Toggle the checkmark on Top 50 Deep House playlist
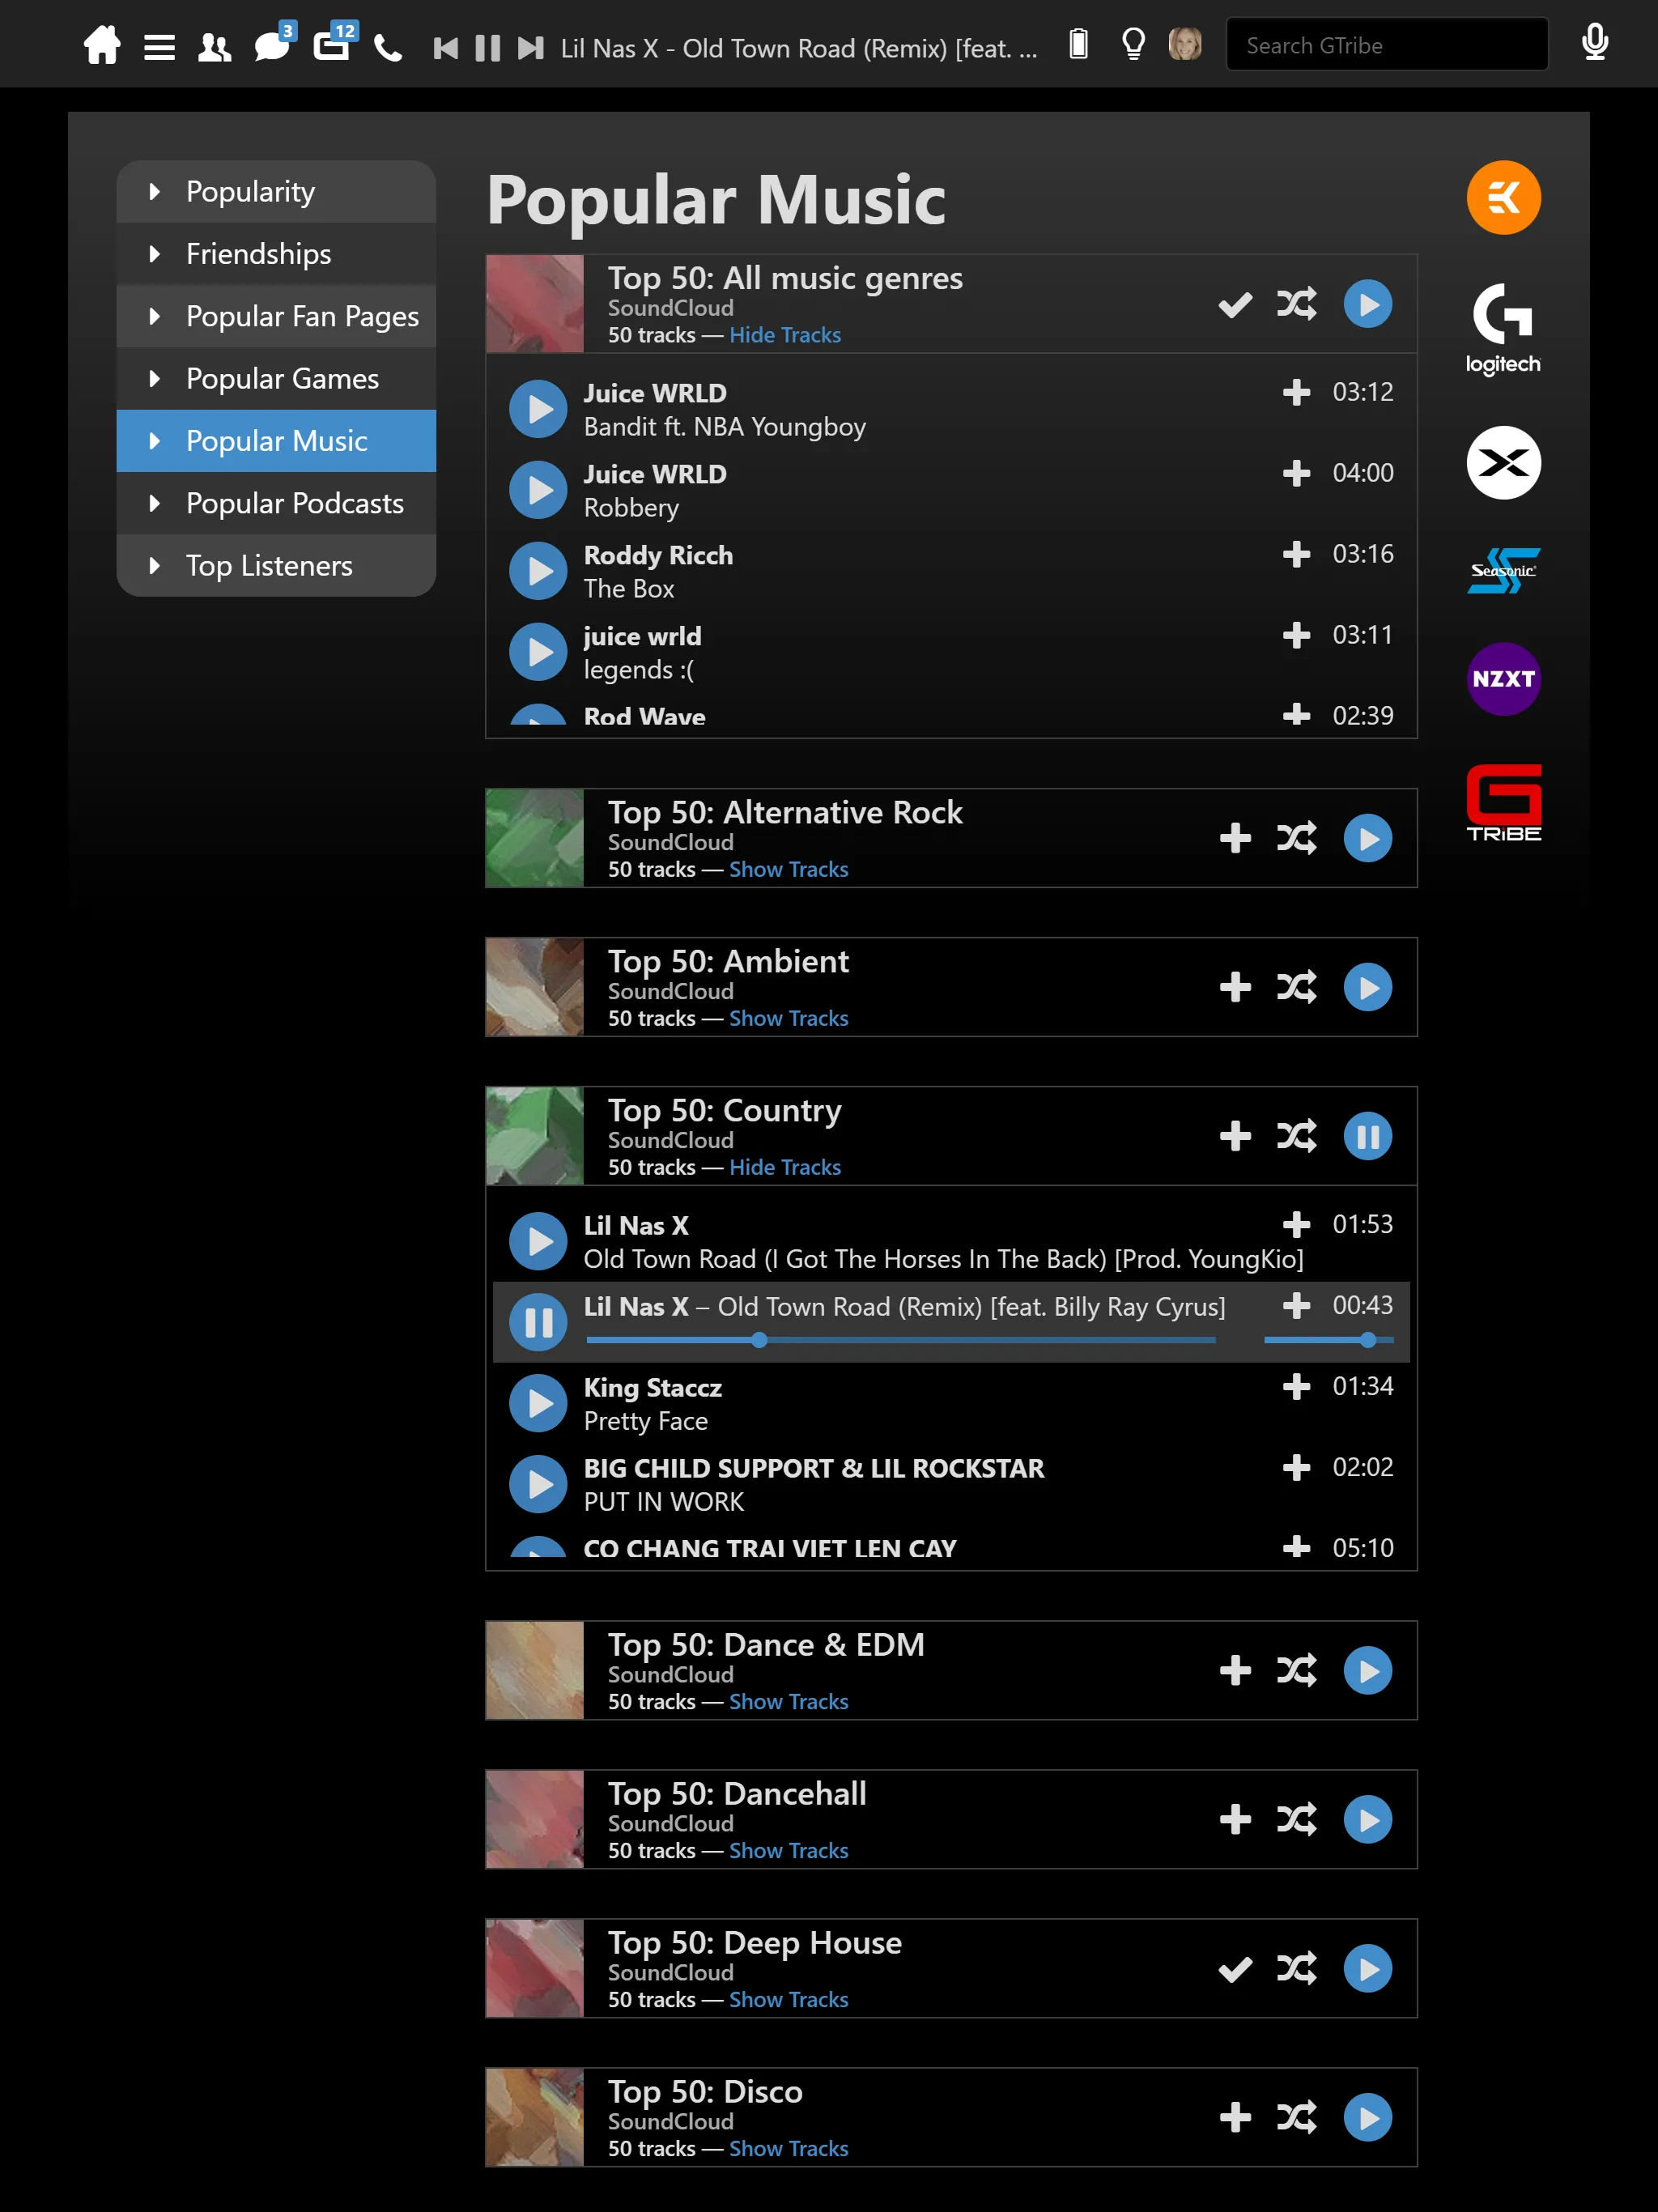The image size is (1658, 2212). pos(1235,1970)
